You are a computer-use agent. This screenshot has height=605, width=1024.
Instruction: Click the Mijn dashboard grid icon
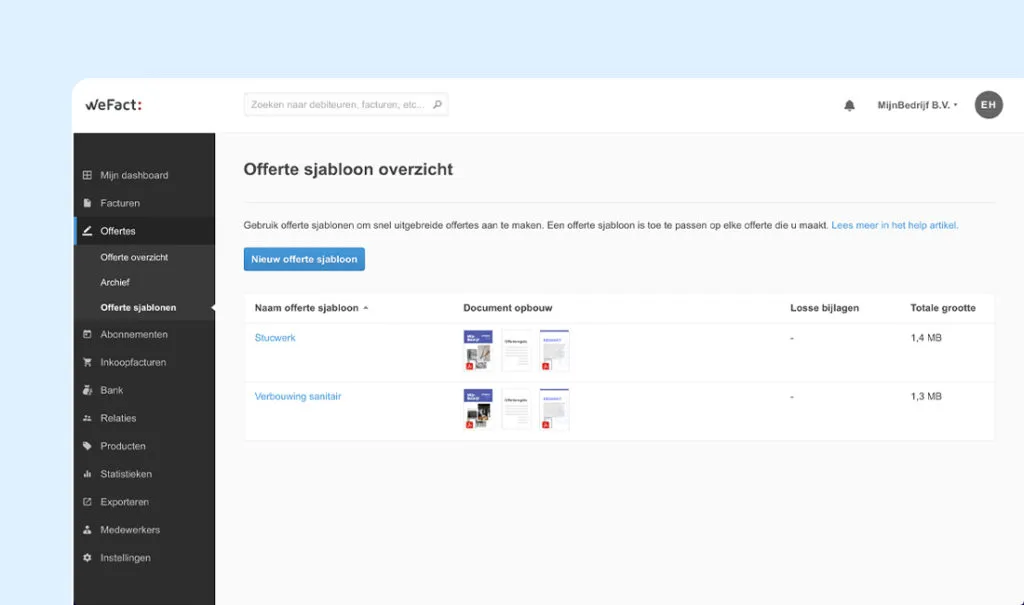click(88, 174)
